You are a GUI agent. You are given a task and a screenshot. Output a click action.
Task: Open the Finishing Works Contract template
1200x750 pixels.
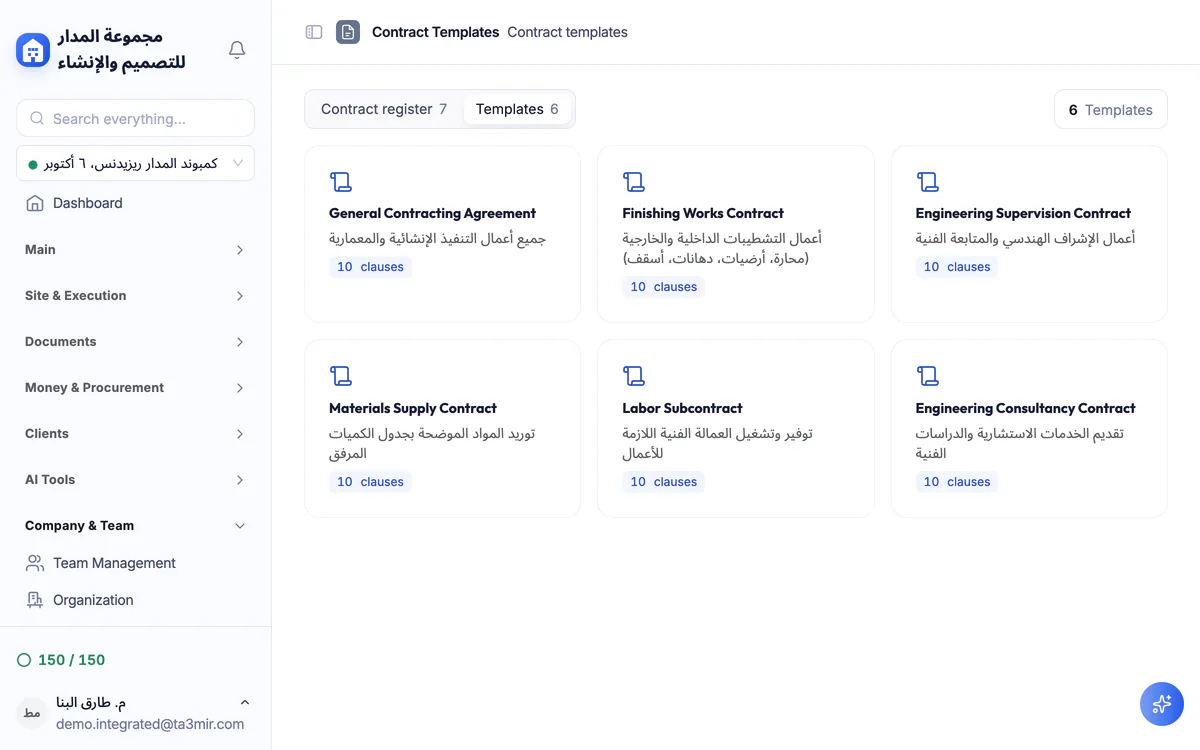point(736,234)
